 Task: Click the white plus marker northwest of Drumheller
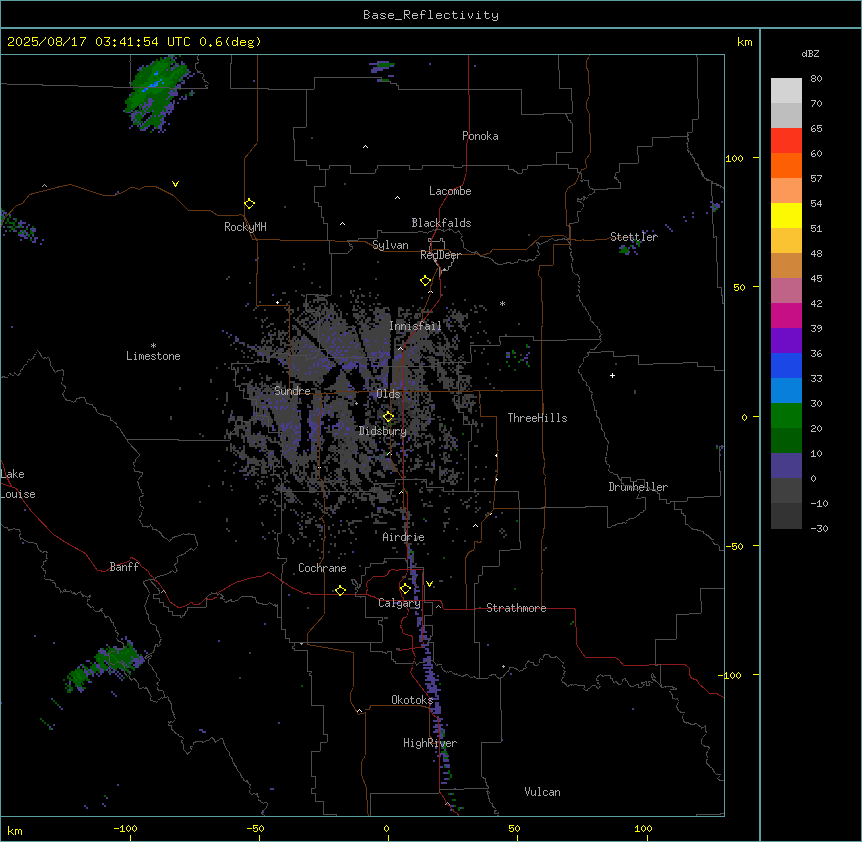pos(612,375)
